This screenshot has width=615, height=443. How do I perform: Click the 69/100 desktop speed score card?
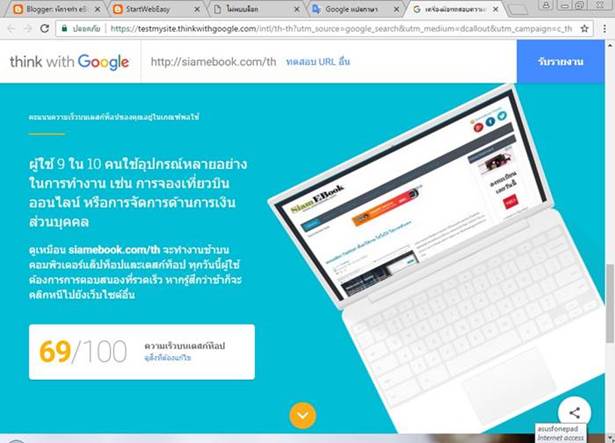pos(142,352)
